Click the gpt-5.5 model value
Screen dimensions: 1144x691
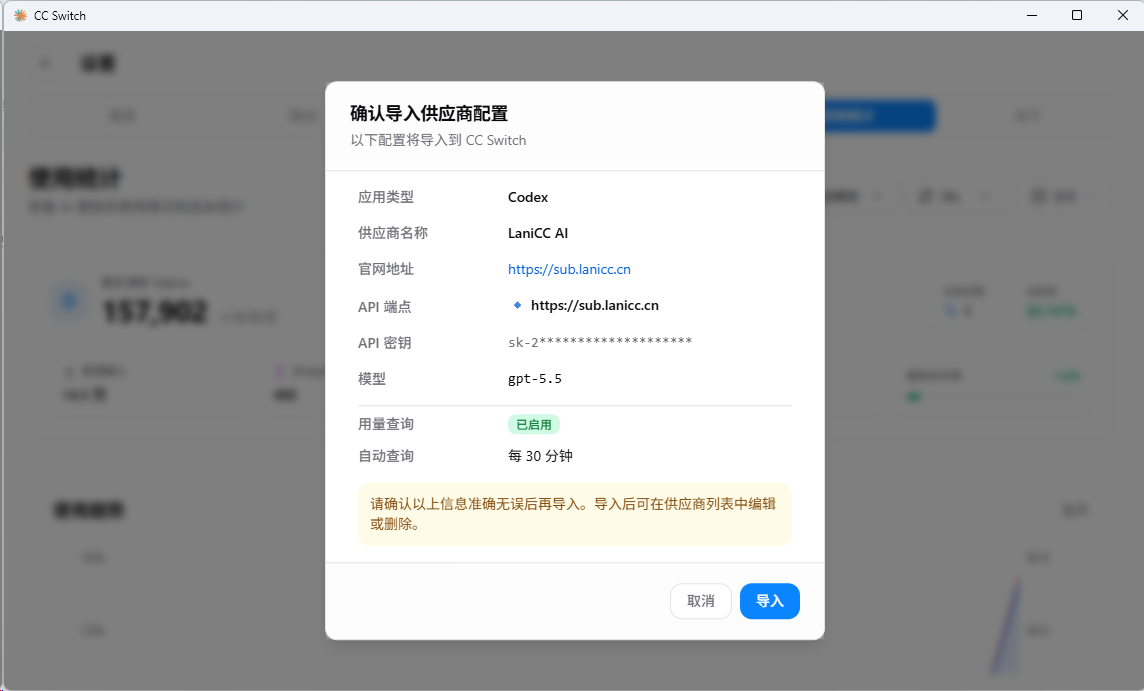pos(535,379)
